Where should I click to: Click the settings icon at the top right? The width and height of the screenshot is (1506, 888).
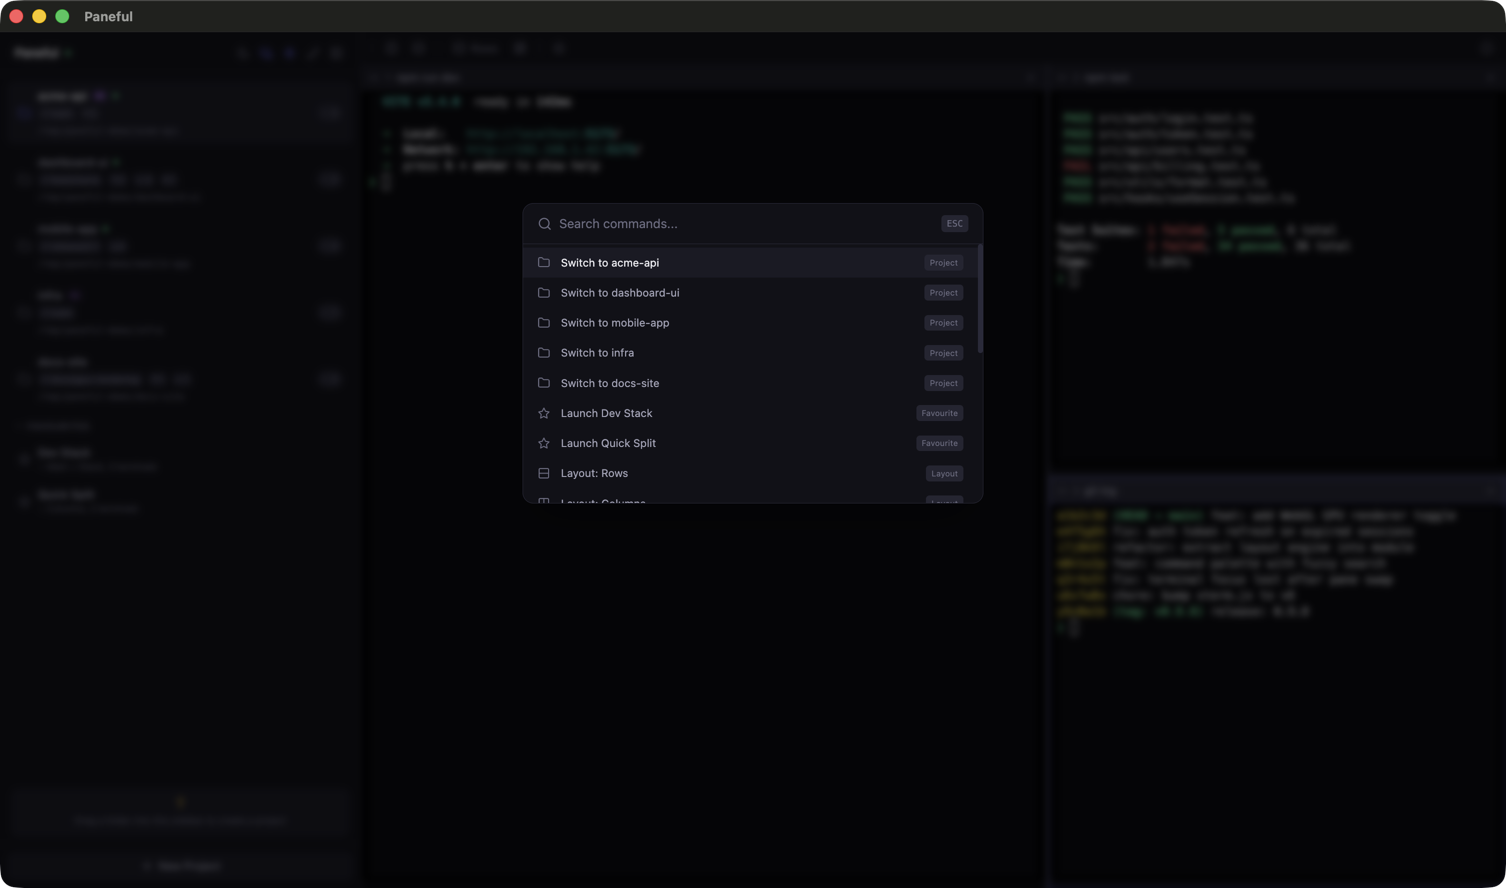tap(1487, 48)
